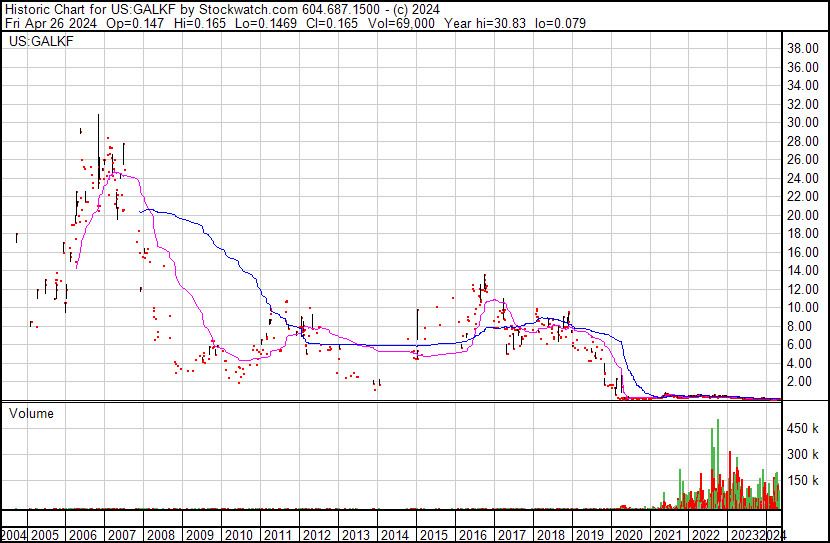Click the 30.00 price level label
Viewport: 830px width, 543px height.
(804, 122)
